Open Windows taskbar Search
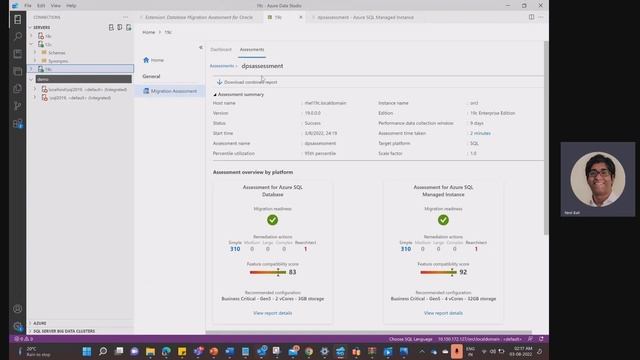Screen dimensions: 640x360 [103, 351]
